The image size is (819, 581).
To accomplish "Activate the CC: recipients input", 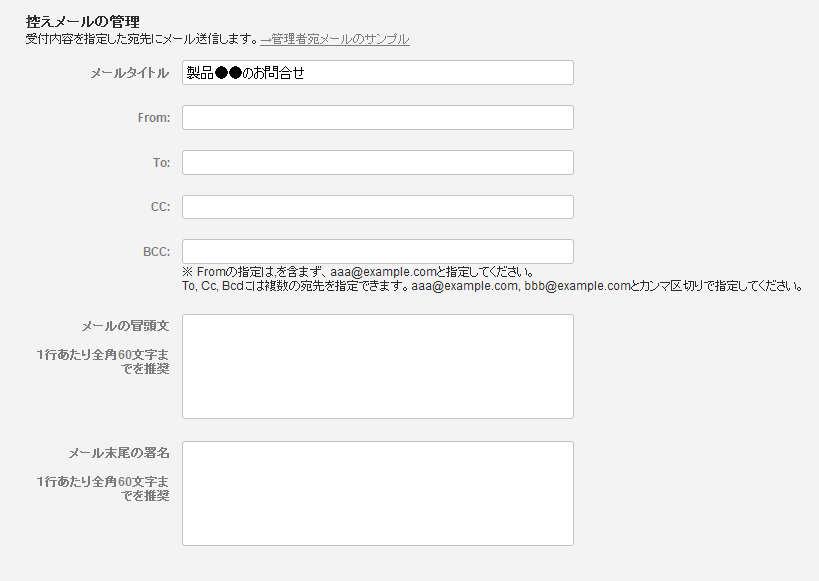I will click(377, 206).
